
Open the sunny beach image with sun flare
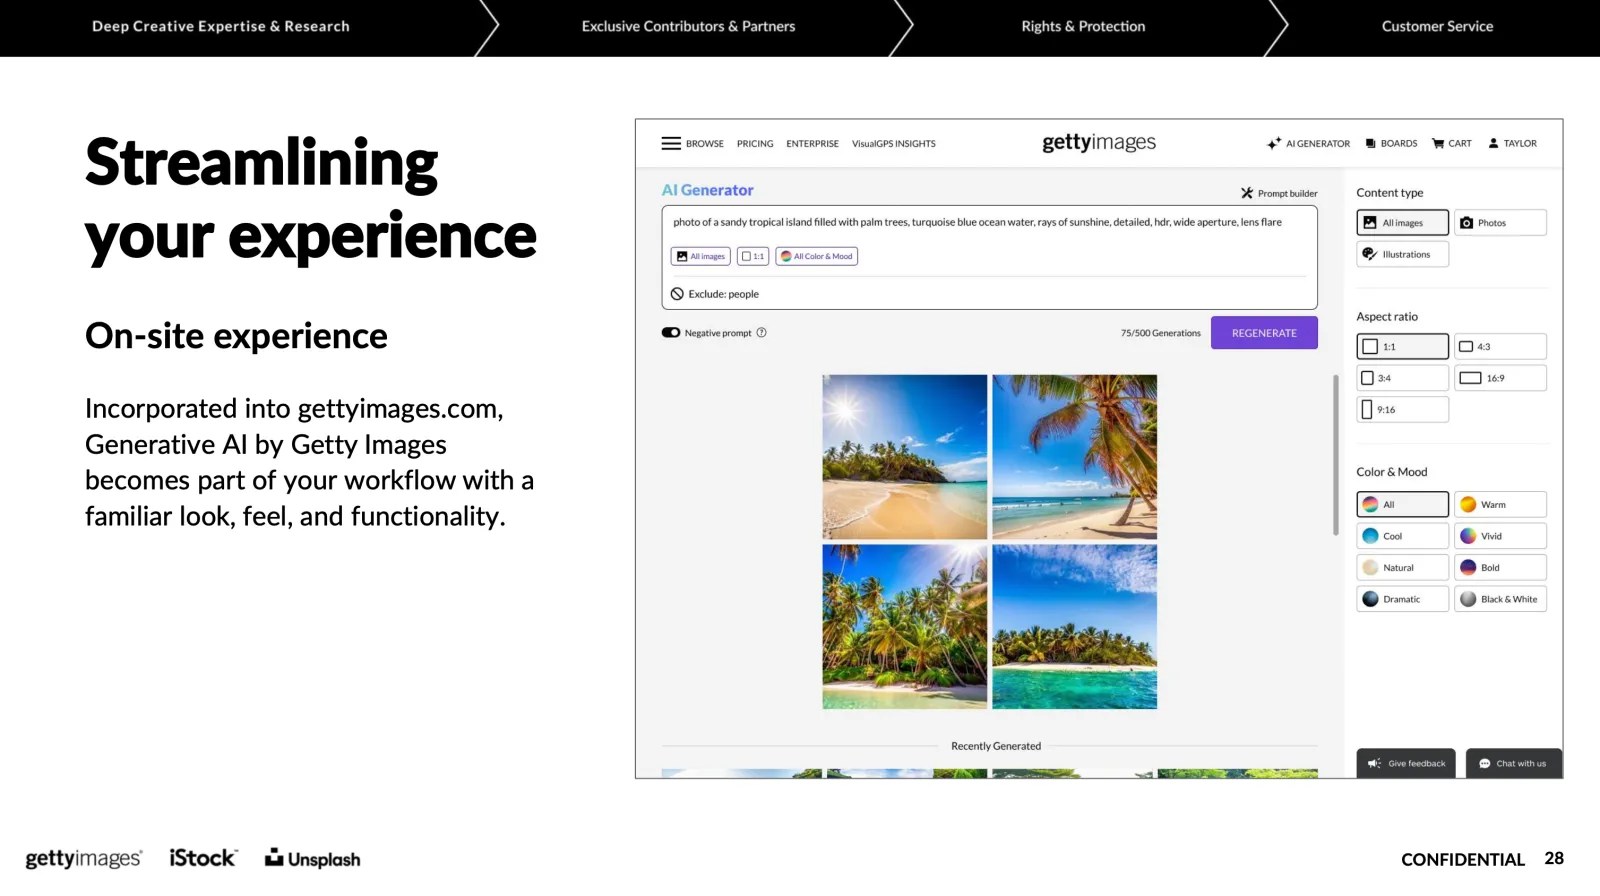tap(905, 457)
